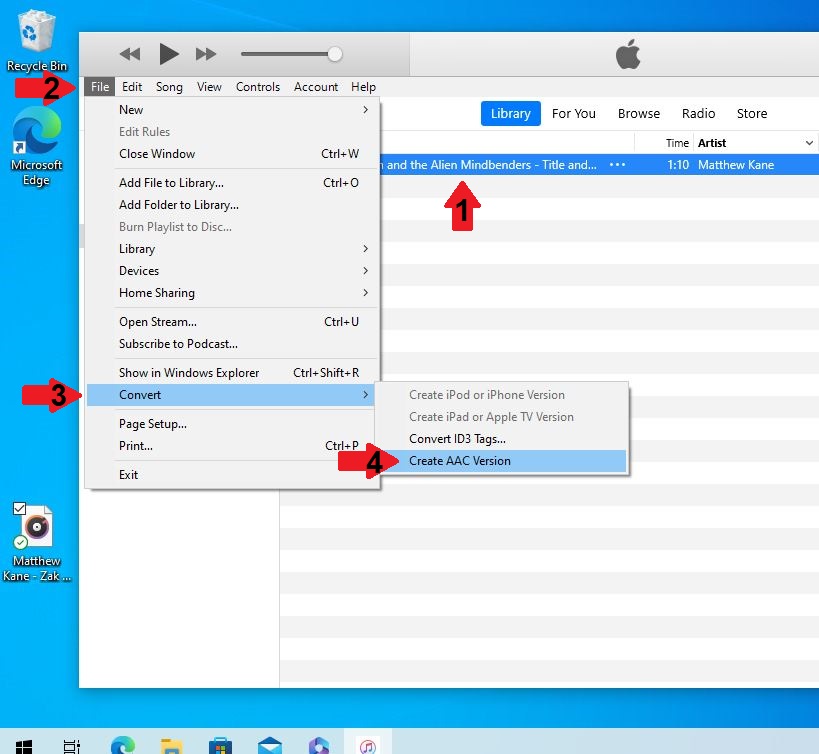Switch to the Radio tab
The image size is (819, 754).
coord(698,113)
